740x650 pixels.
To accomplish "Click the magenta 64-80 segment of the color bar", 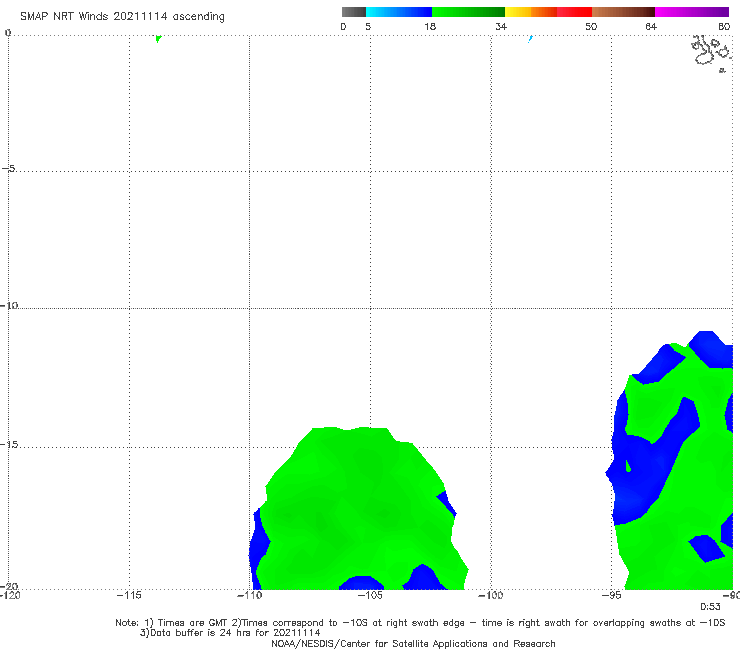I will pyautogui.click(x=692, y=12).
